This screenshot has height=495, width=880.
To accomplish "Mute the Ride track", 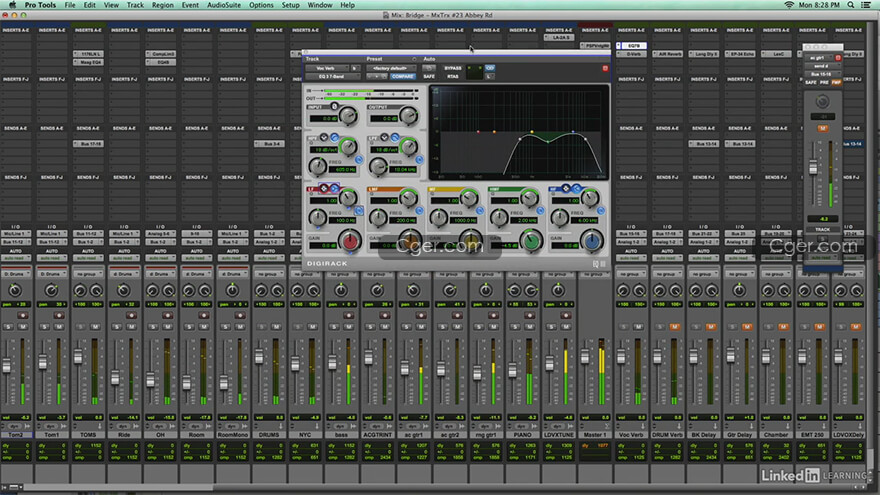I will click(x=131, y=327).
